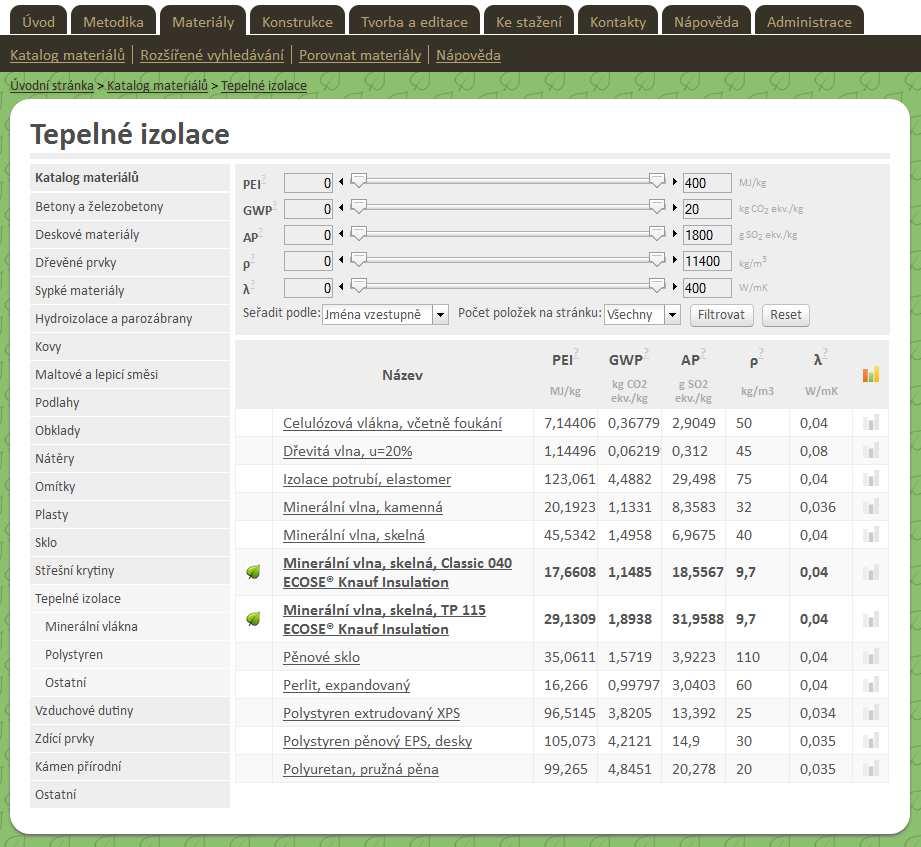Click compare icon for Polystyren pěnový EPS row

click(870, 741)
